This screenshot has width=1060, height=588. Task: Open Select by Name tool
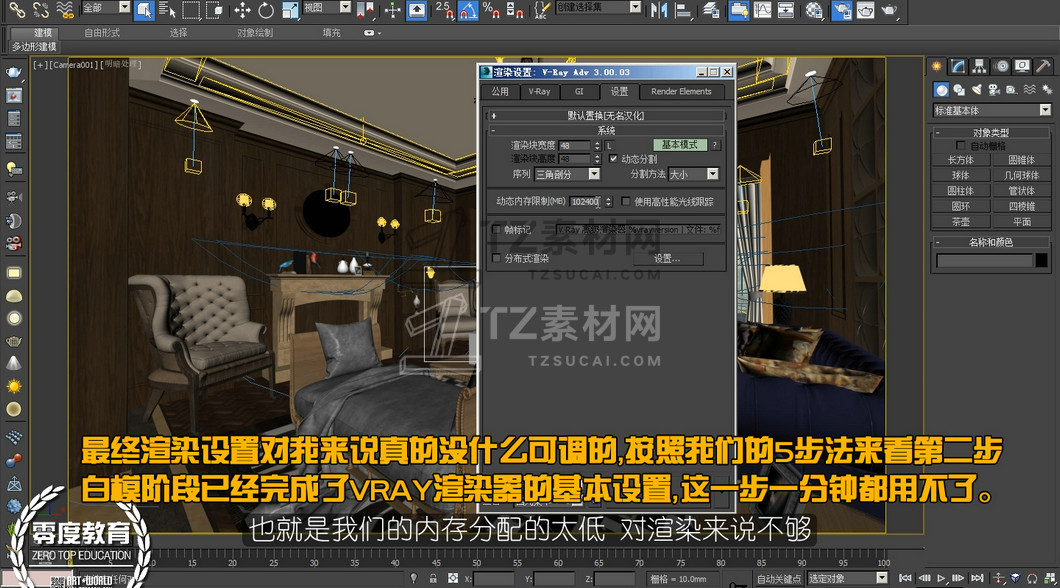tap(166, 9)
